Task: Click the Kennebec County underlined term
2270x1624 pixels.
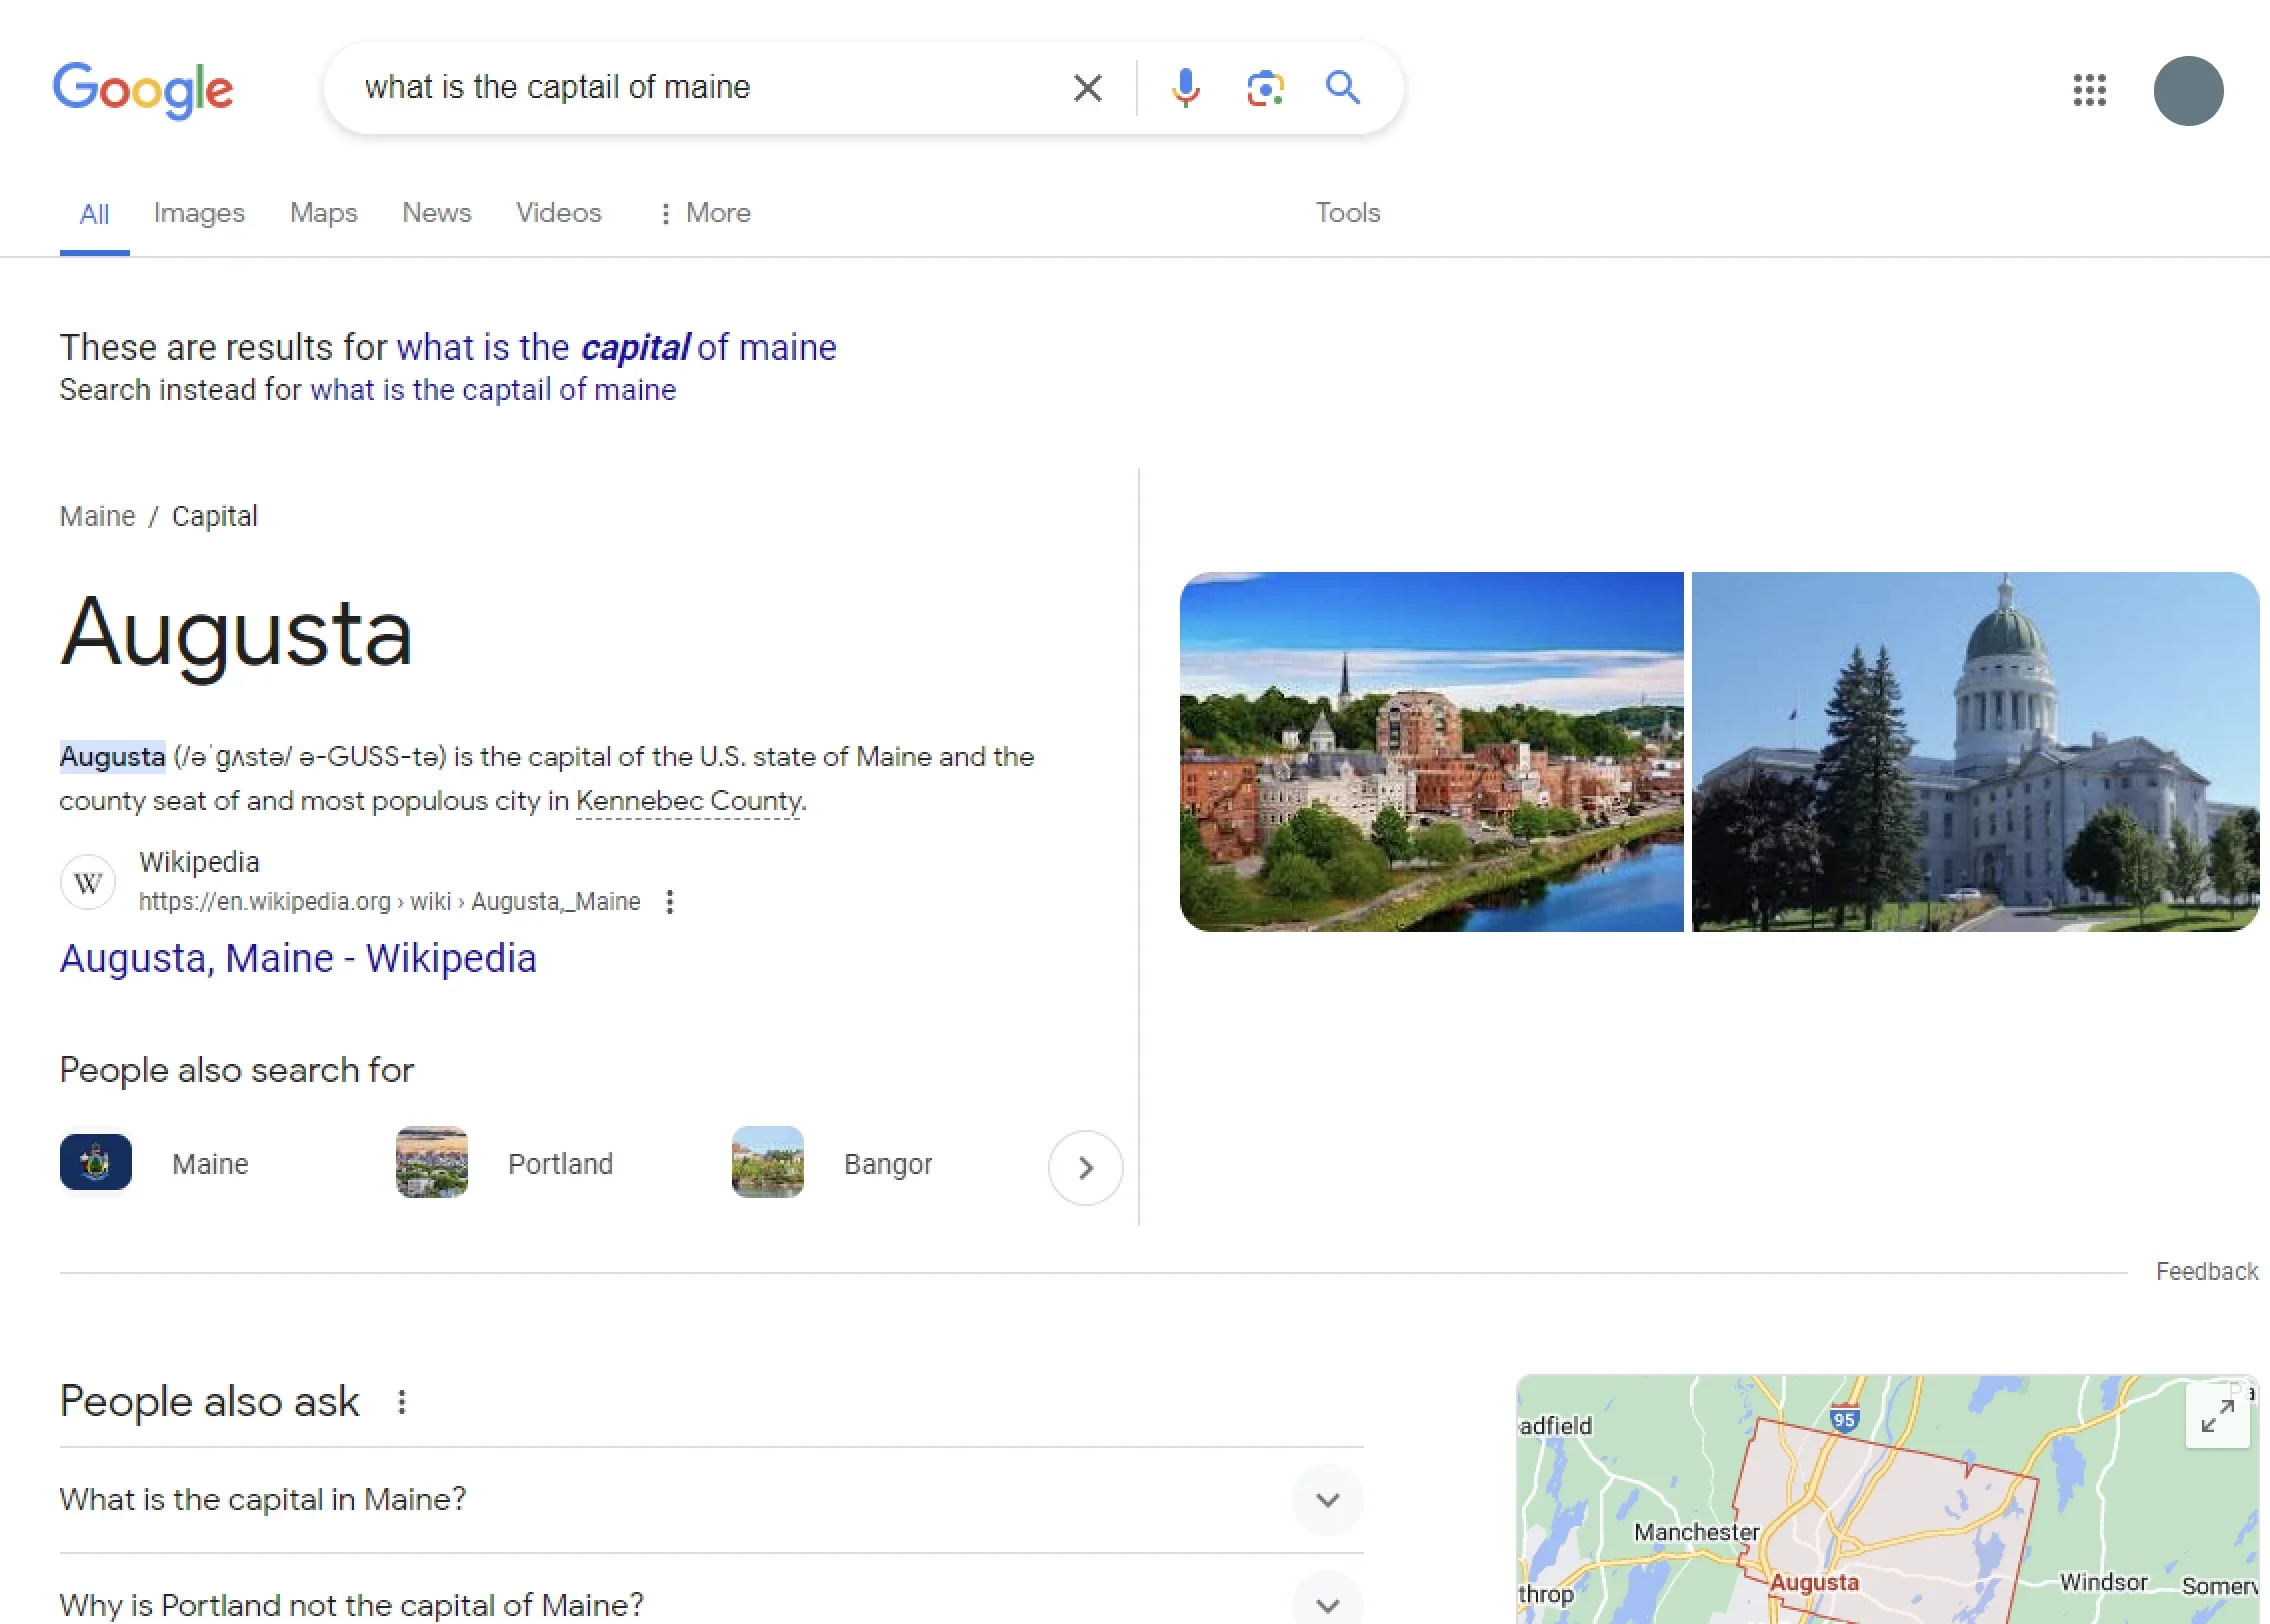Action: (690, 801)
